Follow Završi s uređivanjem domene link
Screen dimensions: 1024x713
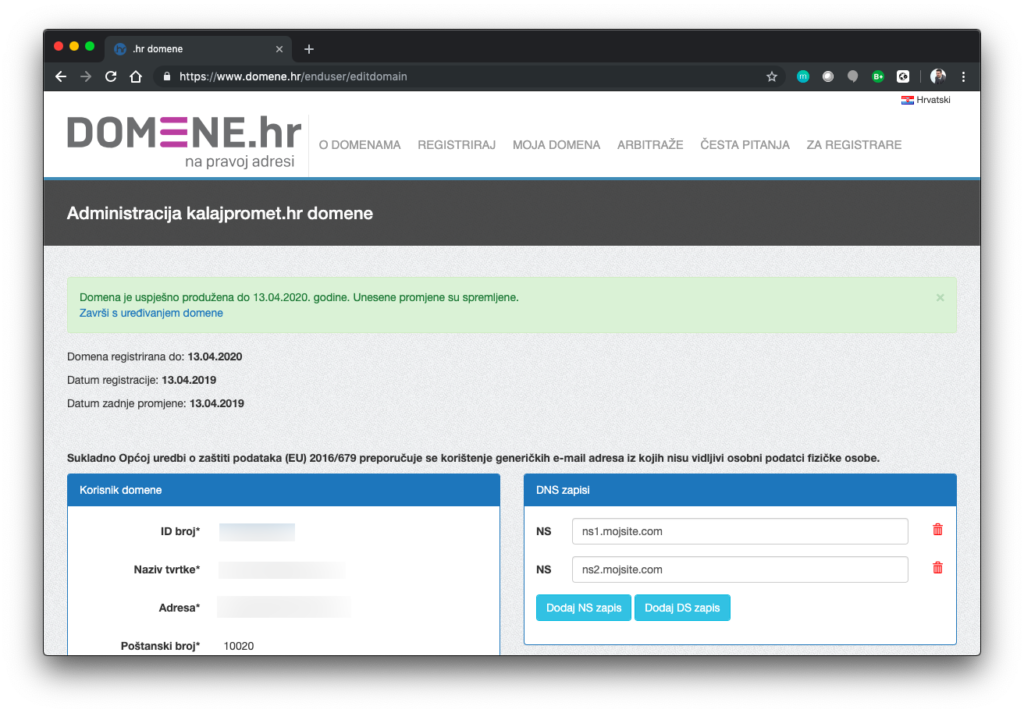coord(151,313)
